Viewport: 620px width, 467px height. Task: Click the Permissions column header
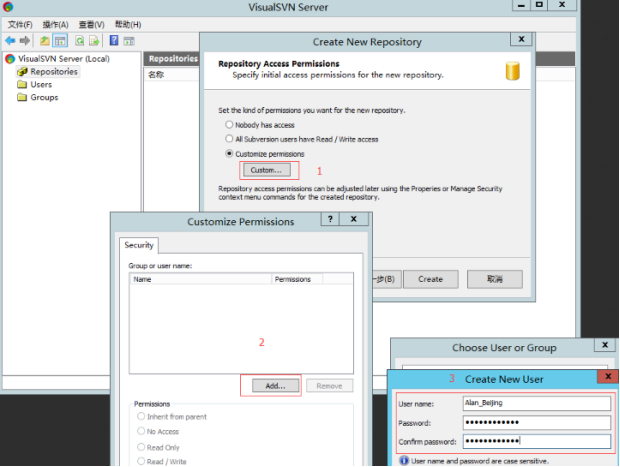pos(297,279)
